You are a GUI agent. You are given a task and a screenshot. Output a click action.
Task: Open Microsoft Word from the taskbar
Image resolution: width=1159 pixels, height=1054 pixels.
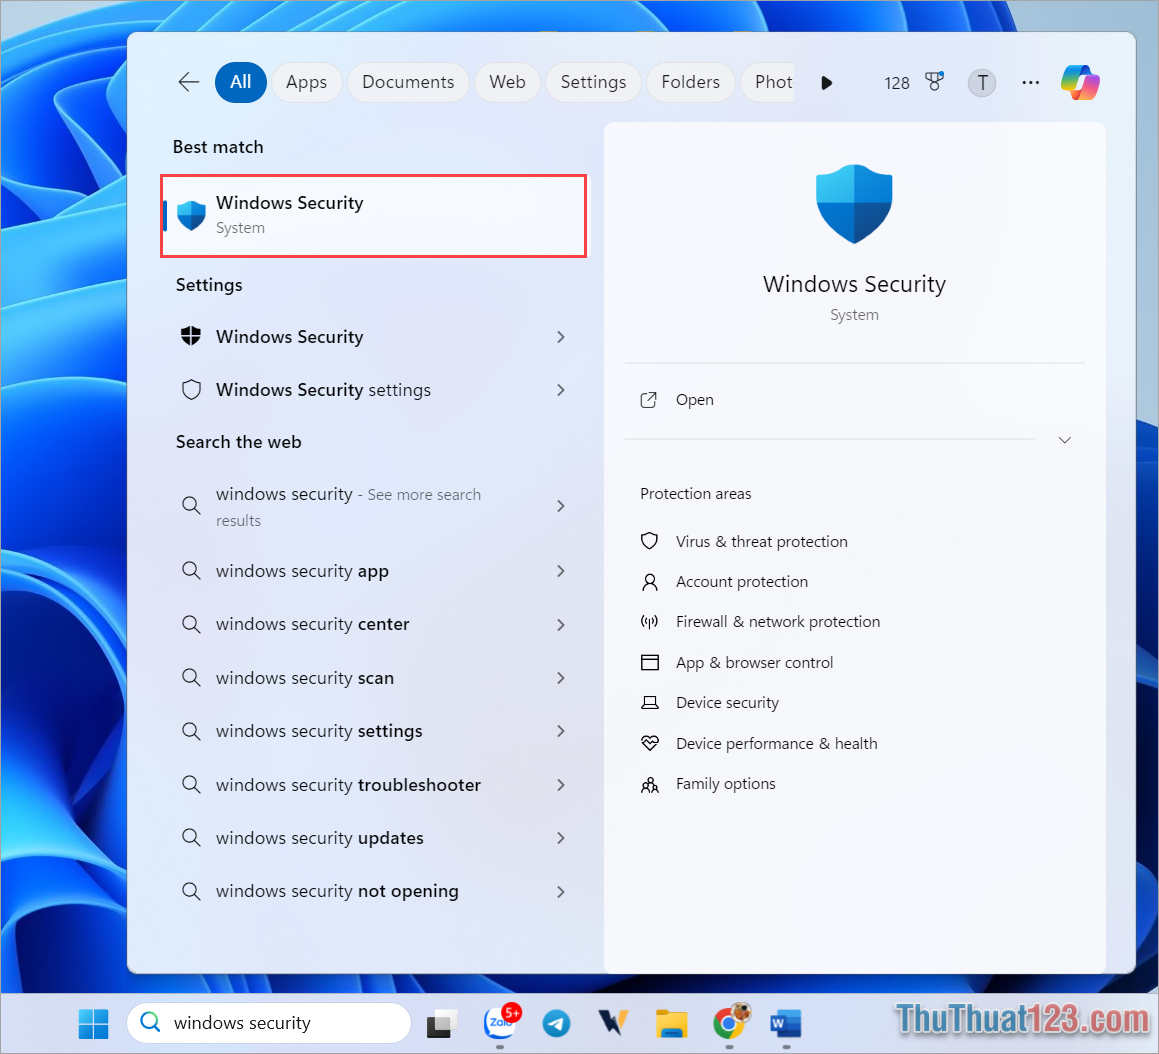point(786,1024)
